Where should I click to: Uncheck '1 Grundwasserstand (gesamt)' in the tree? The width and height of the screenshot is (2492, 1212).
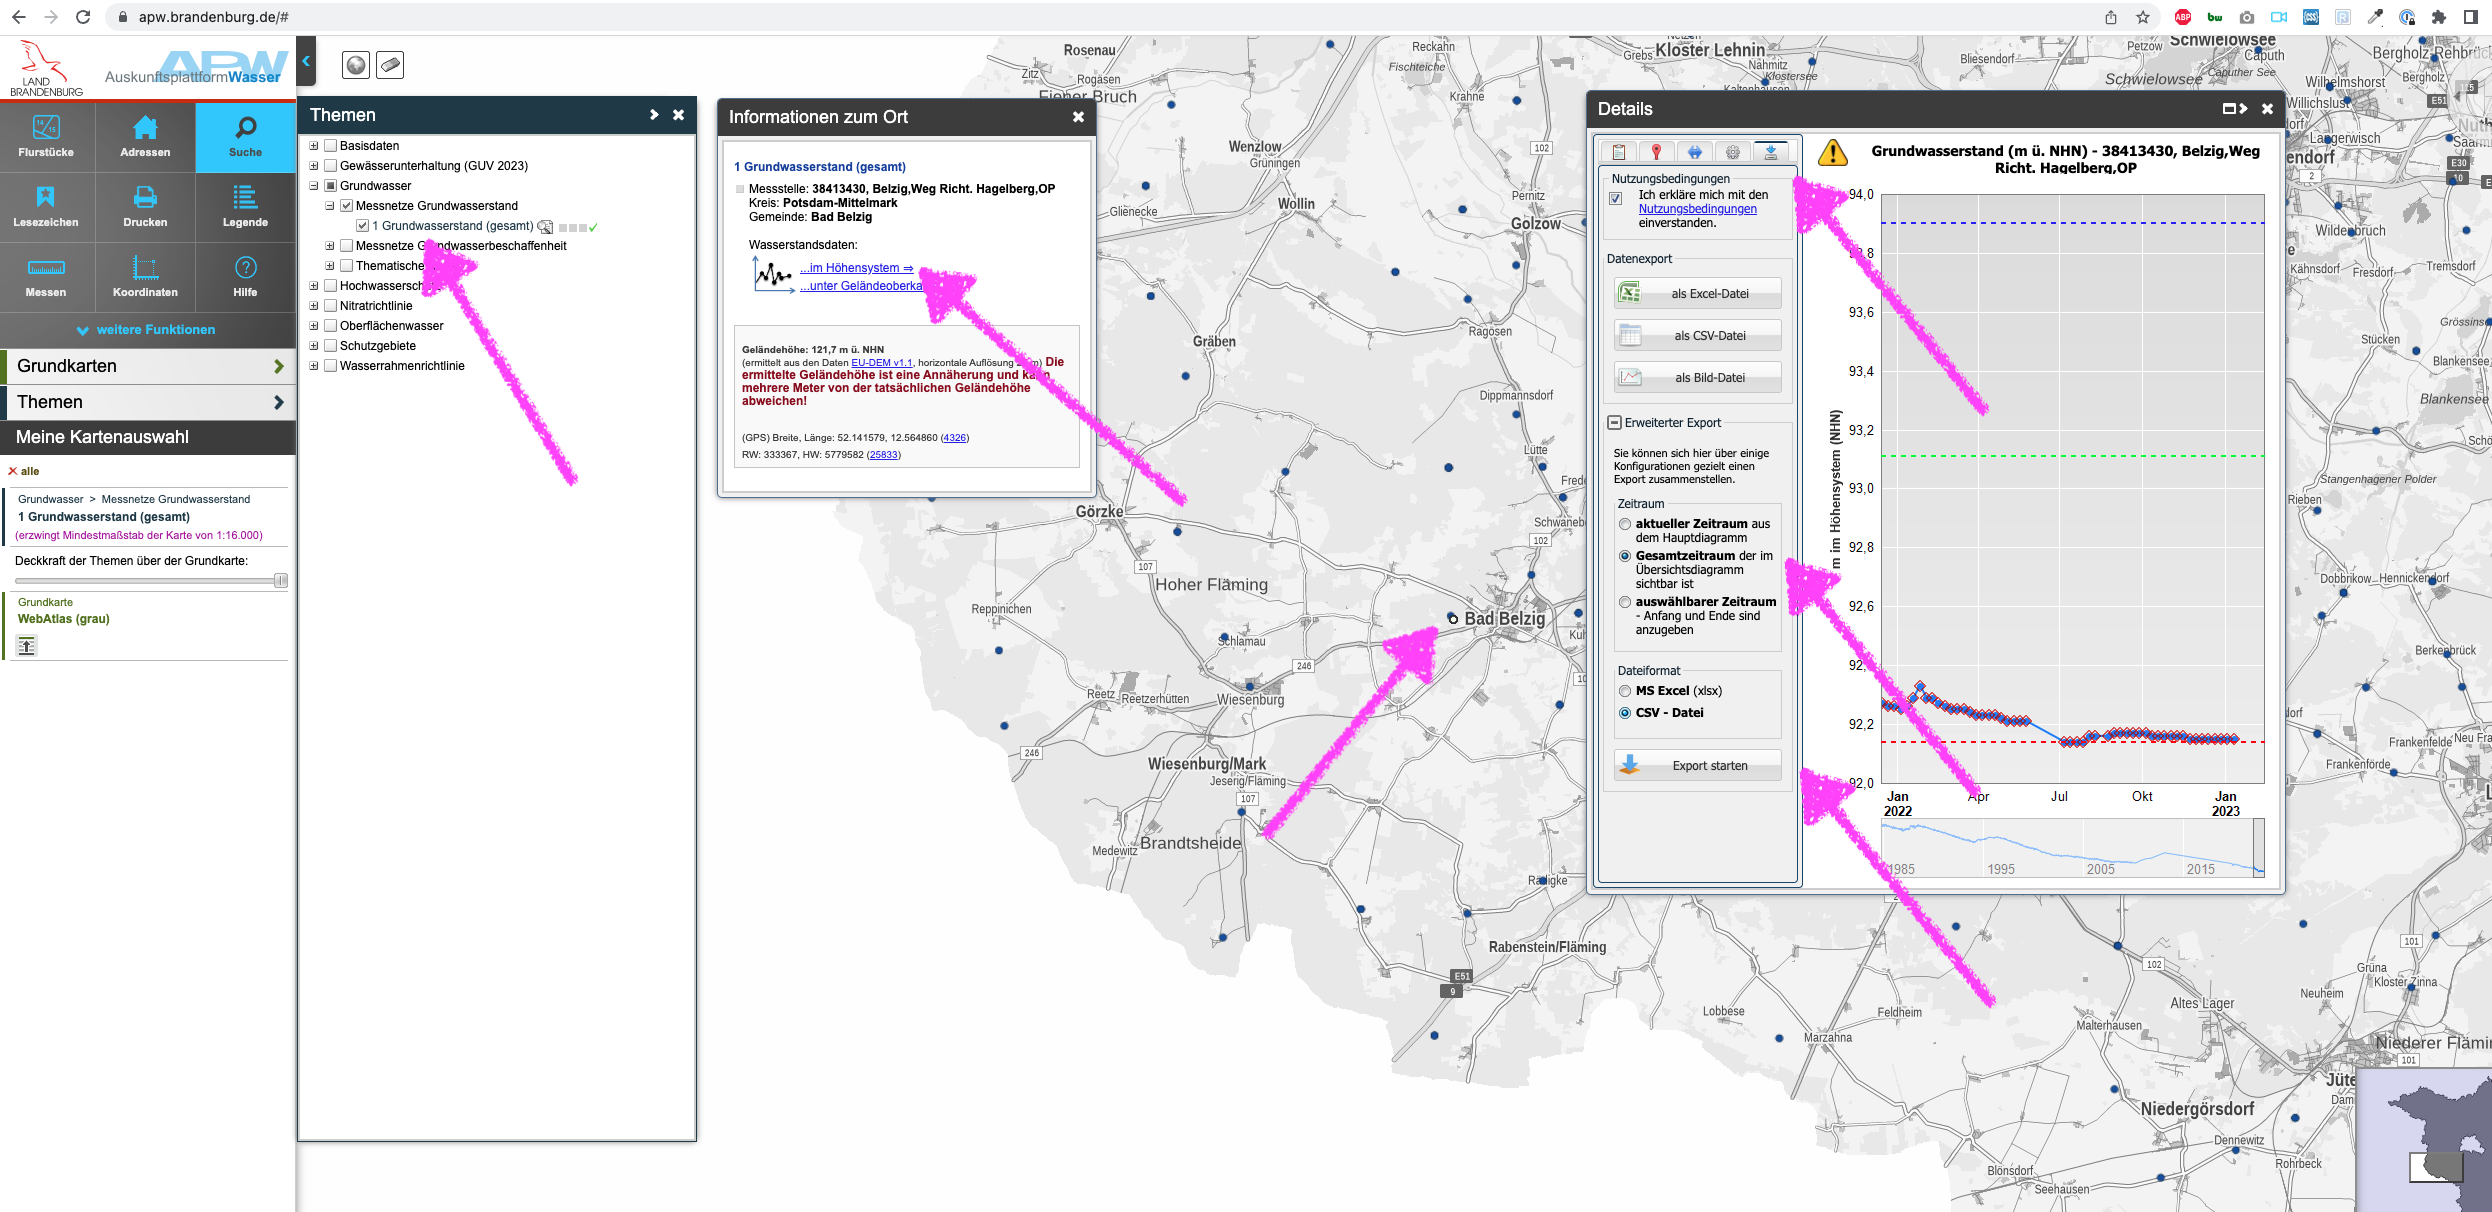click(x=361, y=225)
